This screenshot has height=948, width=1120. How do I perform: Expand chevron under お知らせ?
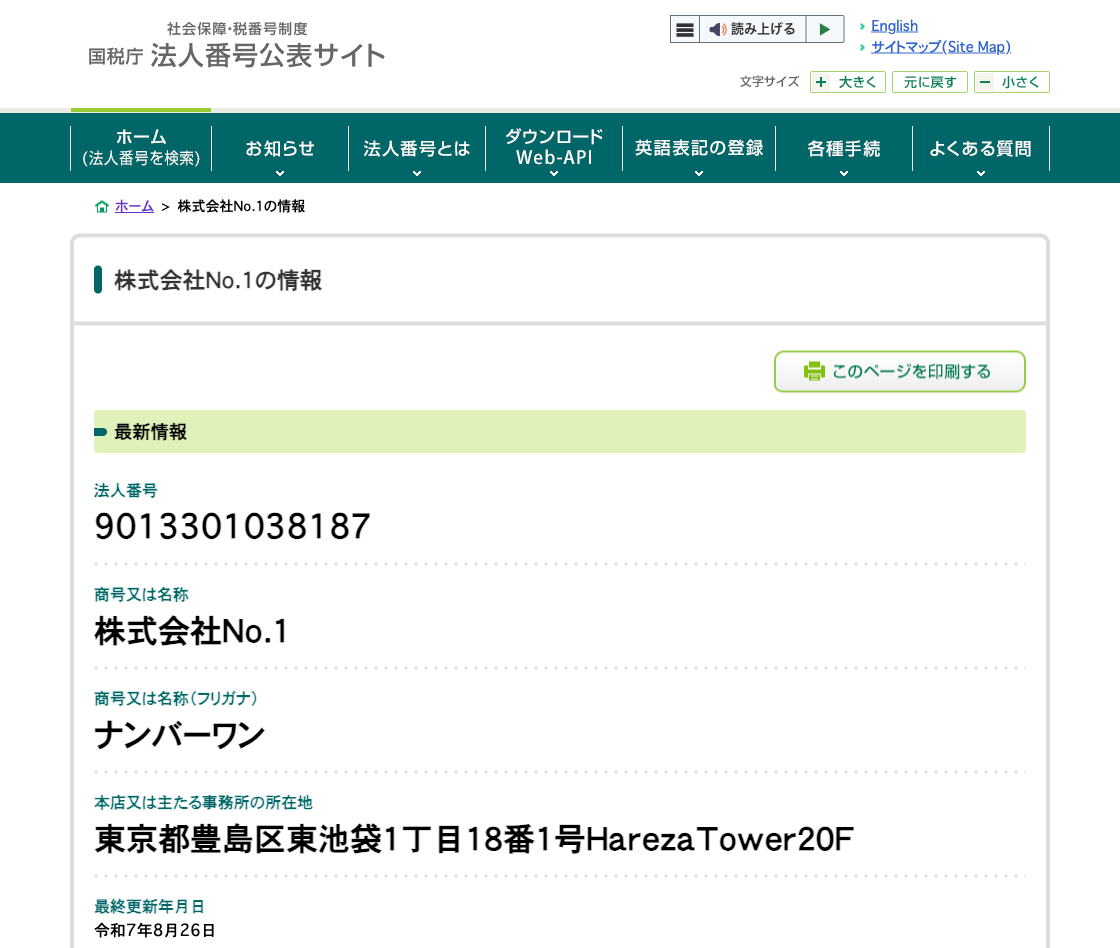tap(280, 174)
